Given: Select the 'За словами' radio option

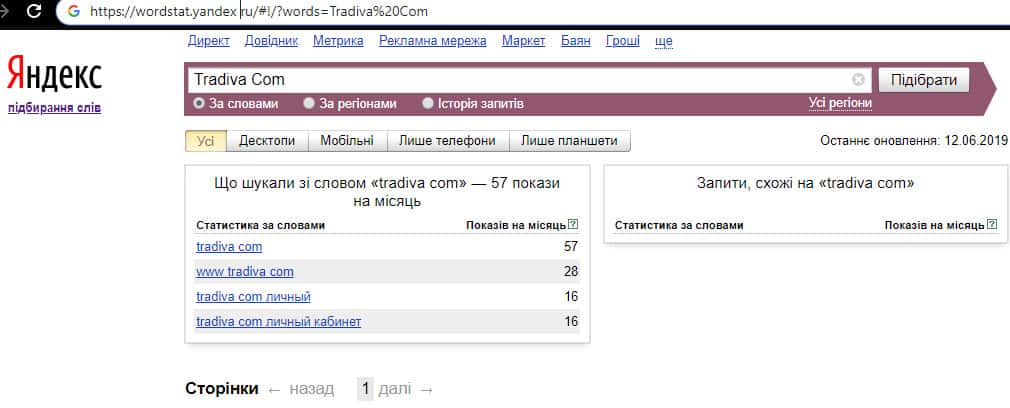Looking at the screenshot, I should pyautogui.click(x=236, y=104).
